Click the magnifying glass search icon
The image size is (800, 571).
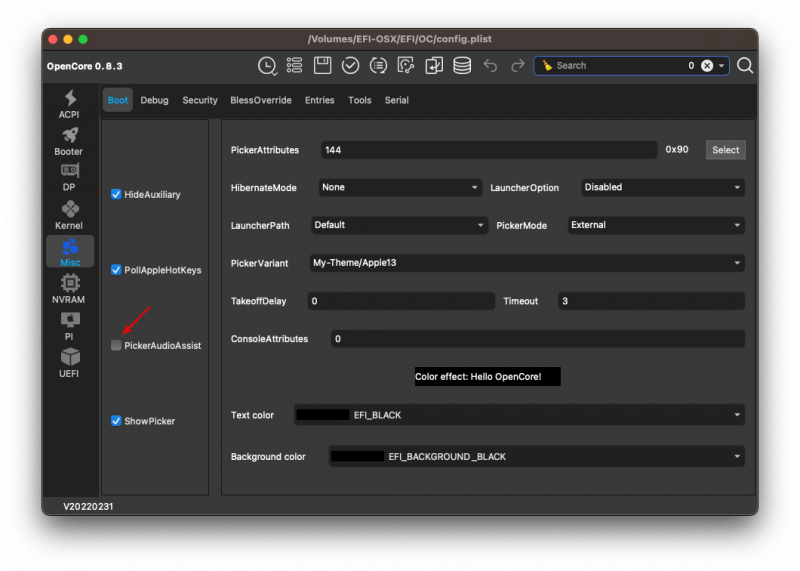pyautogui.click(x=745, y=66)
